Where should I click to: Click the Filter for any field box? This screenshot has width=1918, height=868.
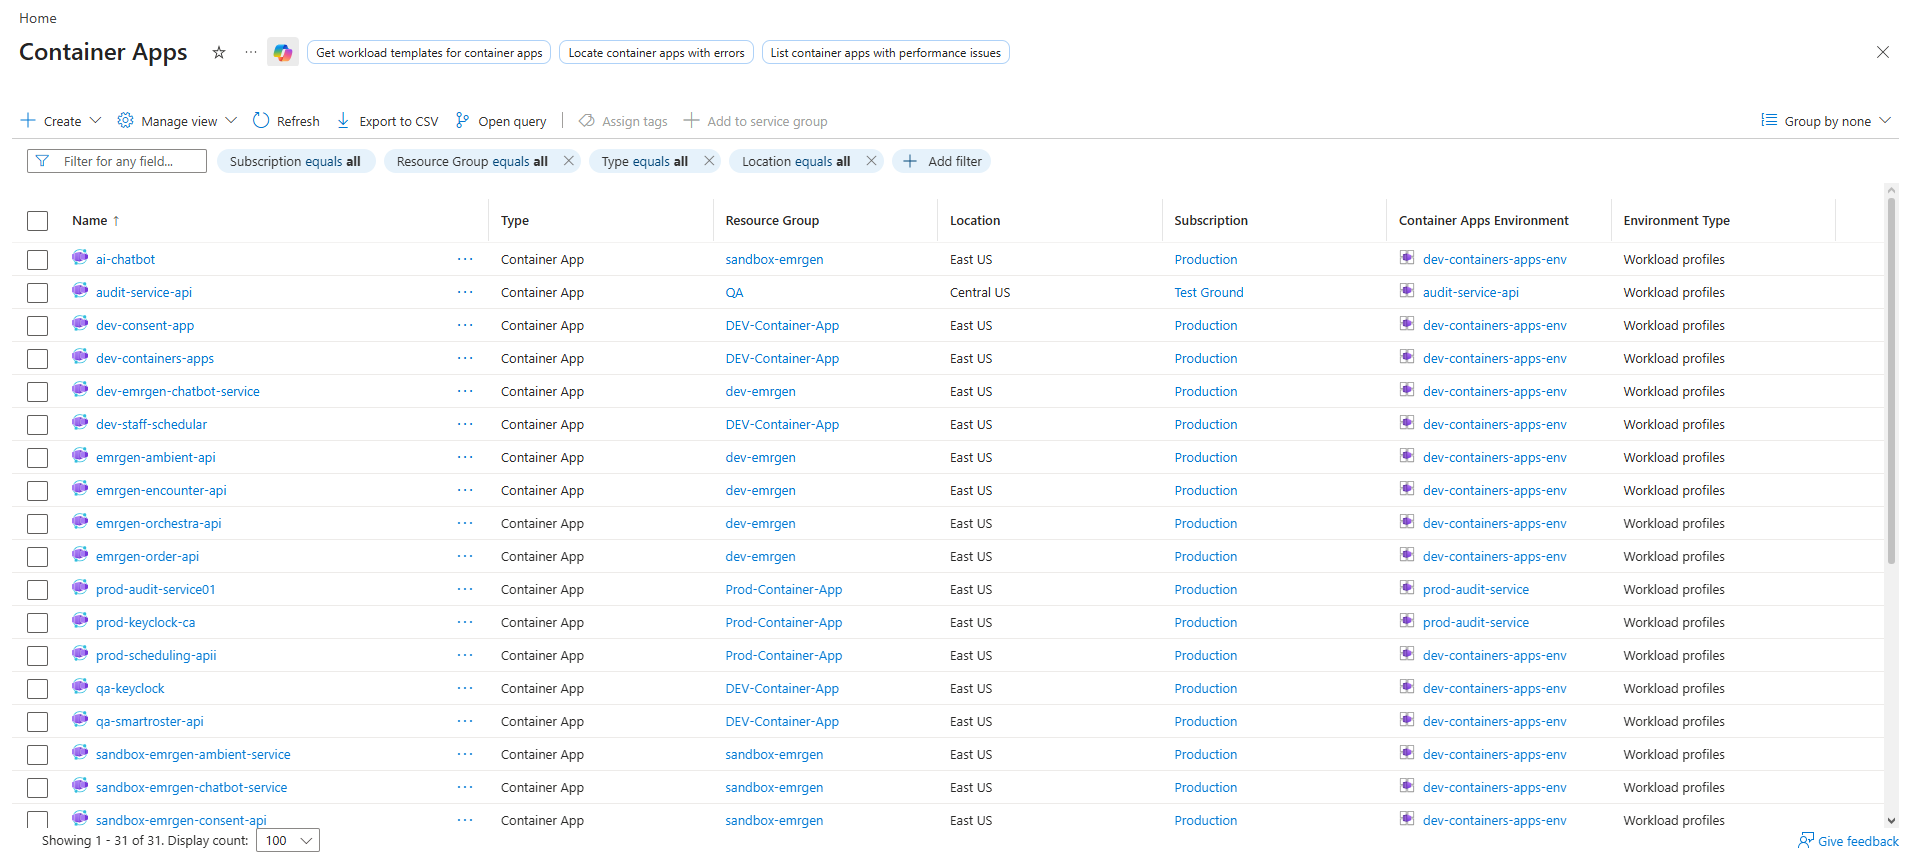tap(117, 161)
